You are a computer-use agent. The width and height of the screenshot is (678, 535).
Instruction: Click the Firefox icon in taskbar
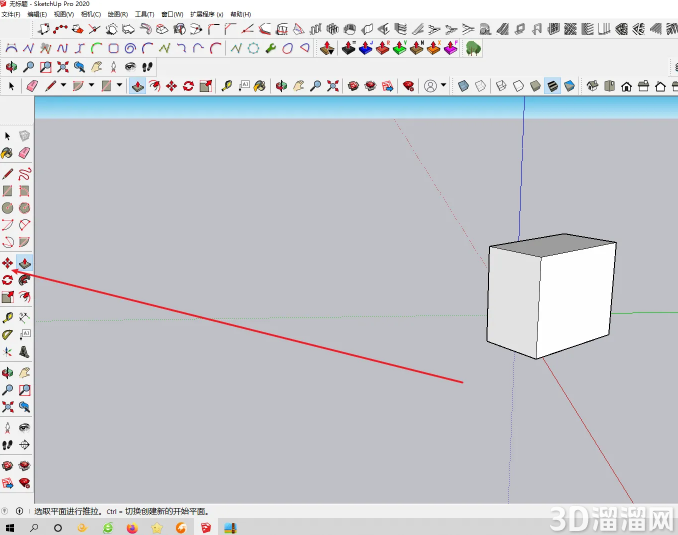pos(132,528)
